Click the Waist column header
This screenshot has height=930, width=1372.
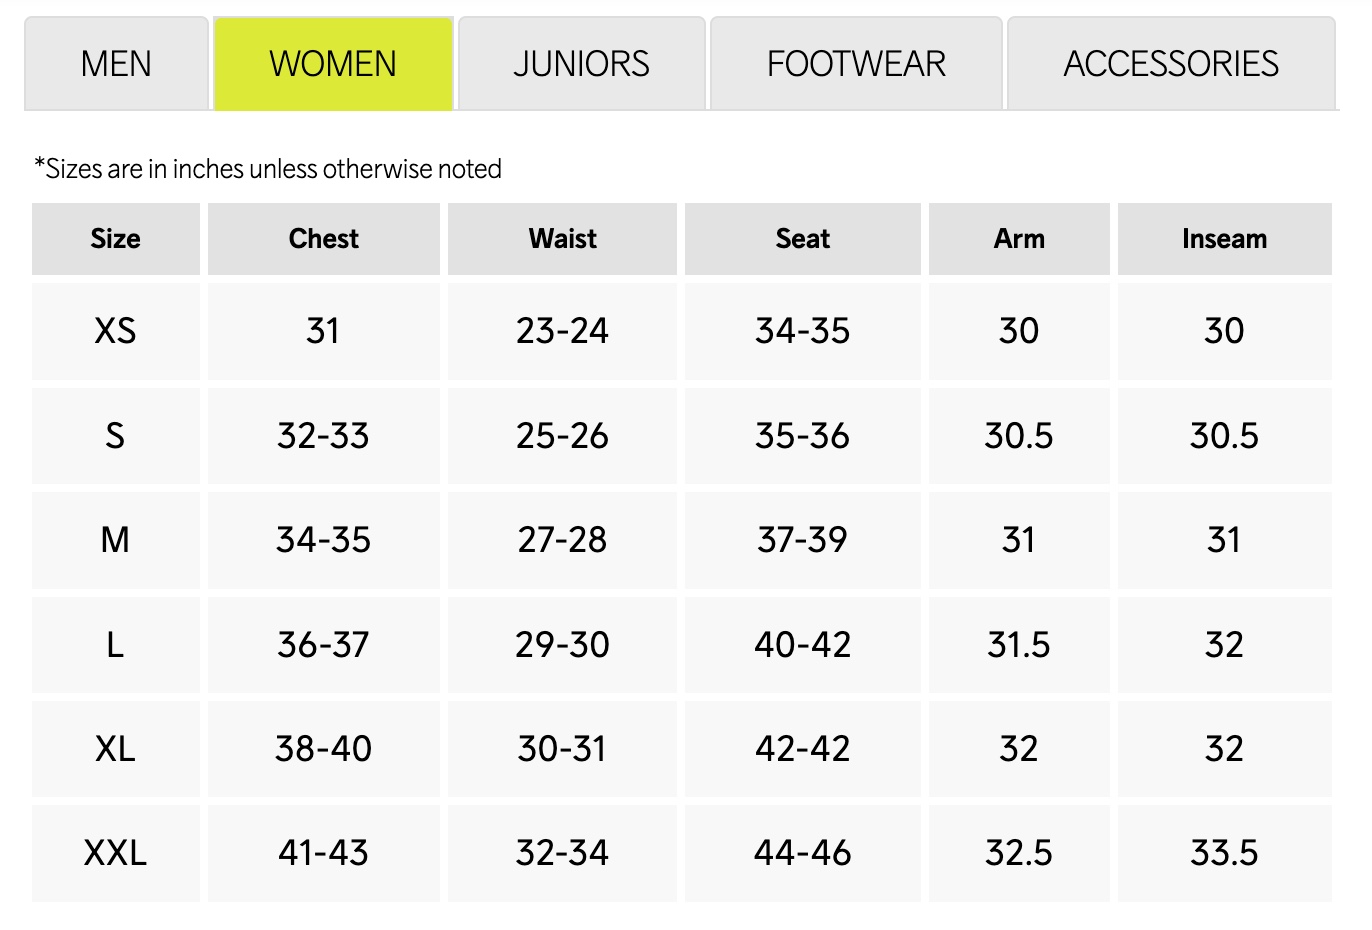click(x=562, y=239)
